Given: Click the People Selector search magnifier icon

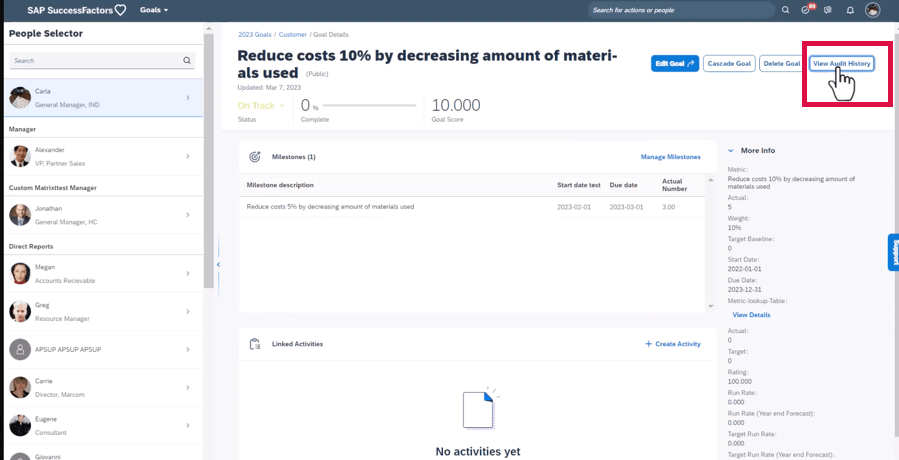Looking at the screenshot, I should coord(187,61).
